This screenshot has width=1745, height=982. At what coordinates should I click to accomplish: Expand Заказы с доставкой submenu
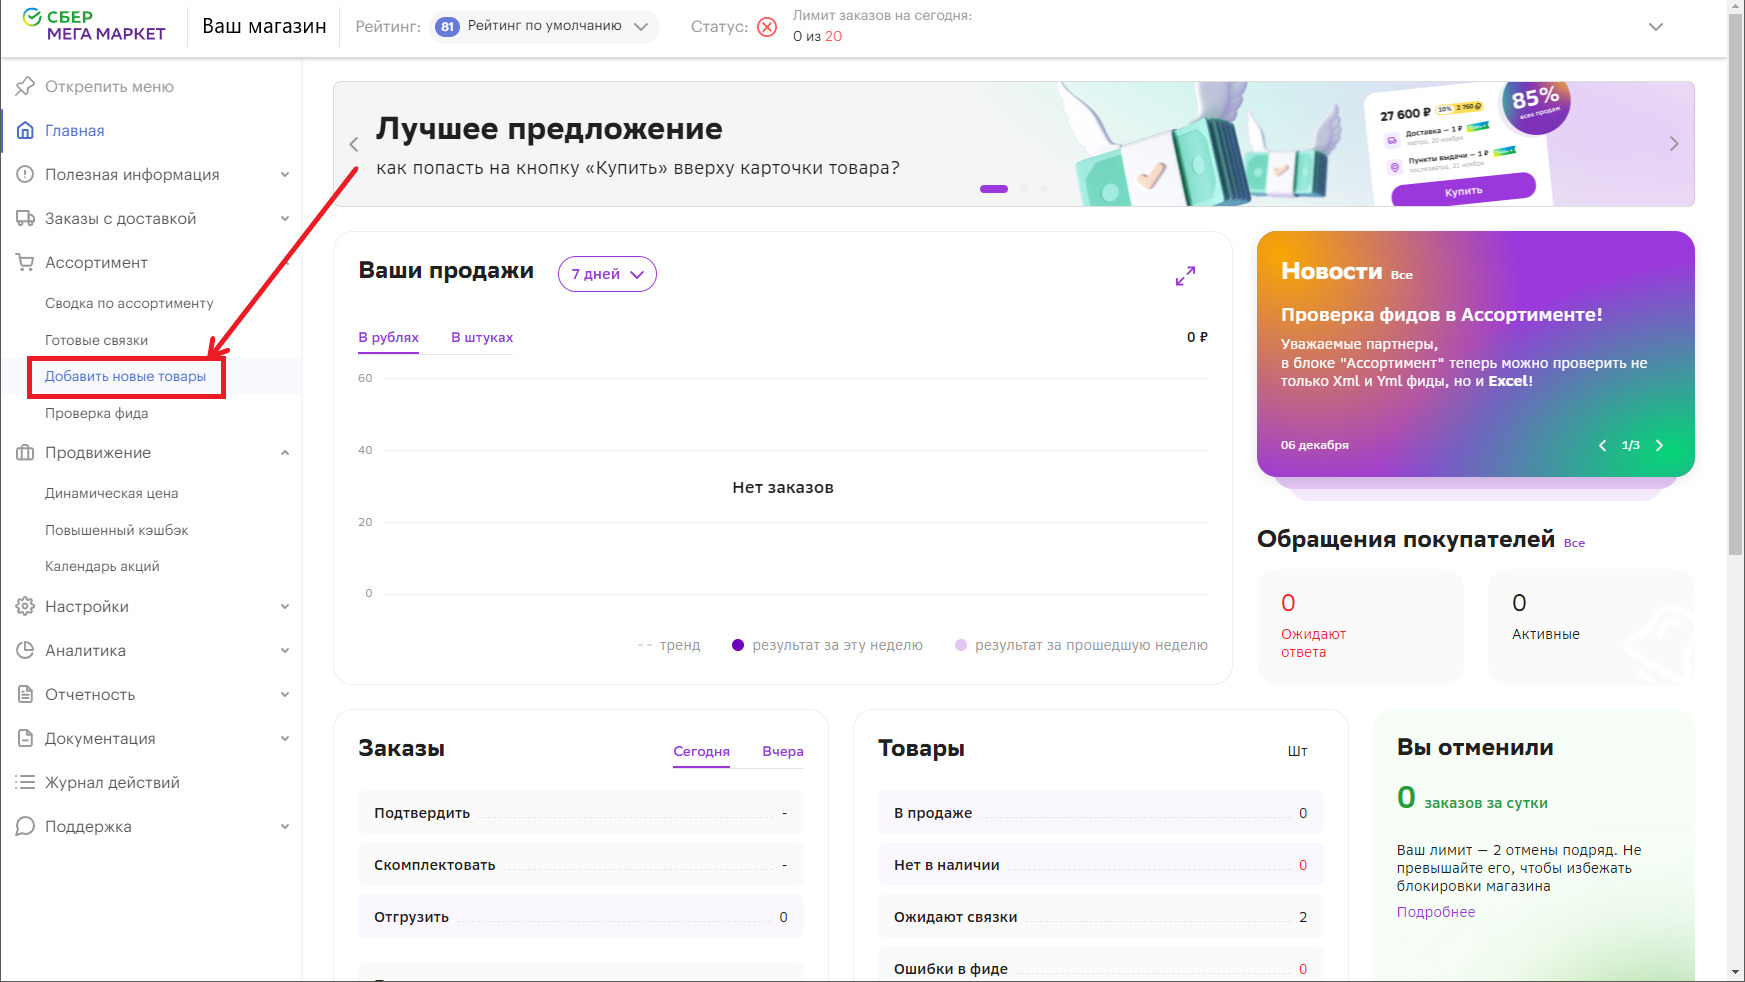pyautogui.click(x=285, y=218)
